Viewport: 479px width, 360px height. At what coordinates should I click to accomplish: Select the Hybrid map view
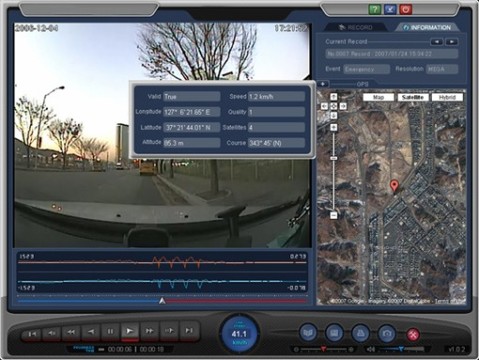(x=447, y=97)
